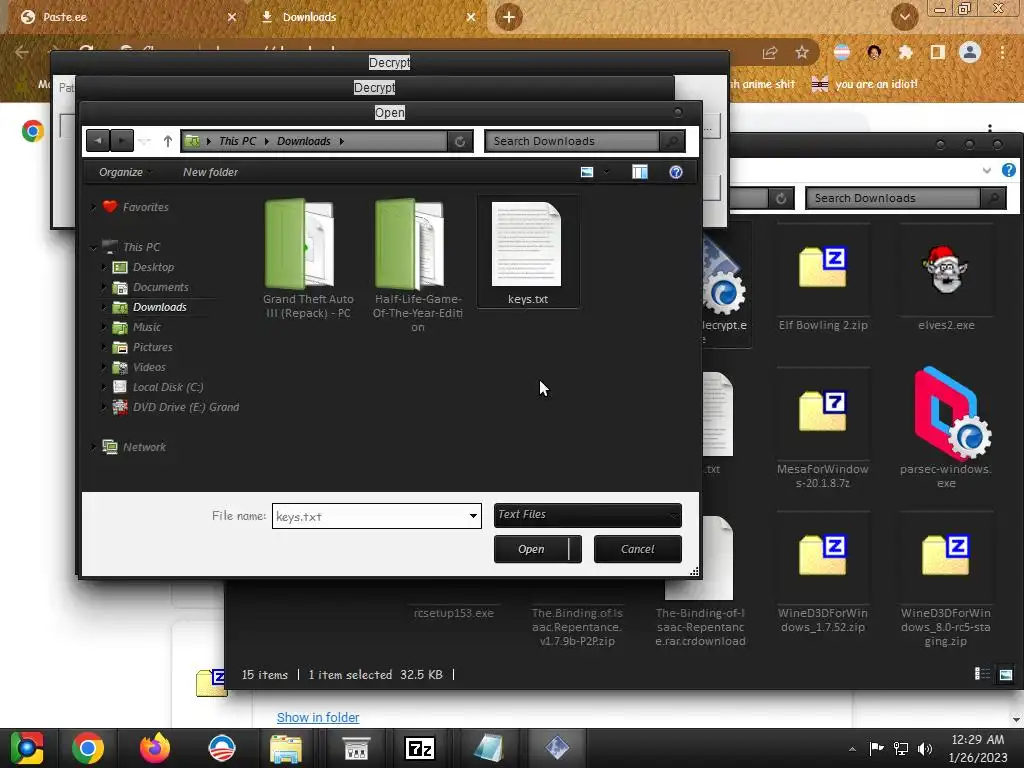Select elves2.exe in Explorer window

(946, 279)
